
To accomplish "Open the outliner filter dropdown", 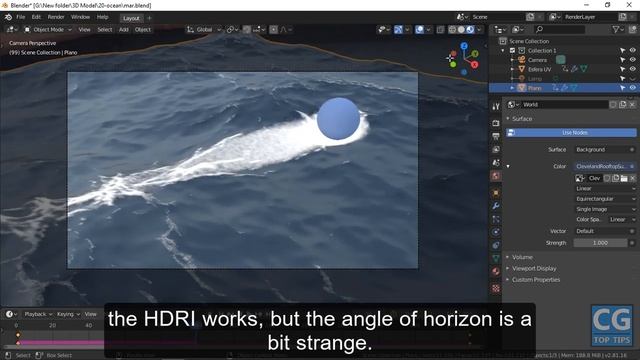I will click(618, 29).
